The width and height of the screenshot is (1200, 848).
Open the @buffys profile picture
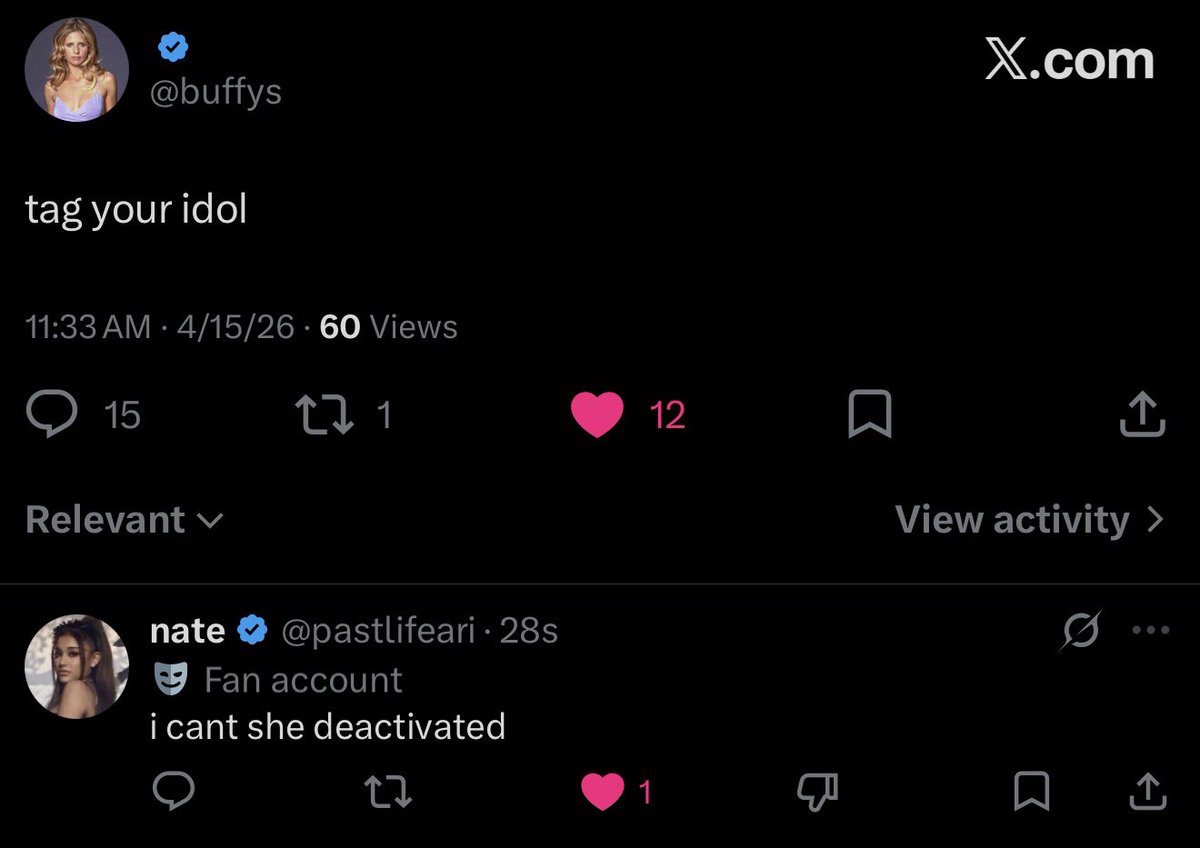[76, 69]
